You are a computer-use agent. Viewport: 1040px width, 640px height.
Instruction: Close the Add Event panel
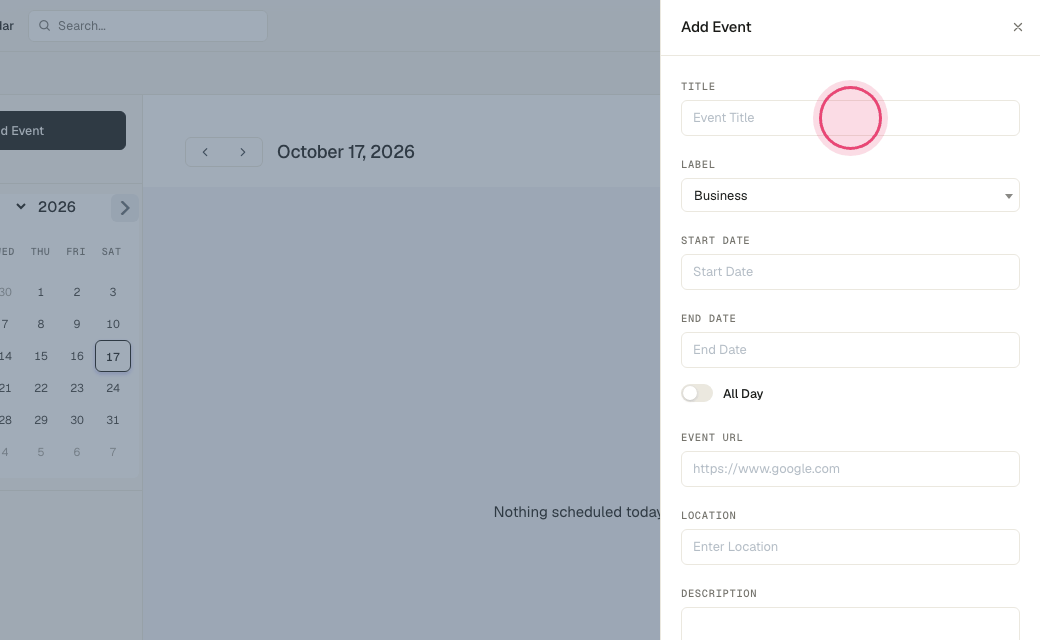(x=1017, y=27)
